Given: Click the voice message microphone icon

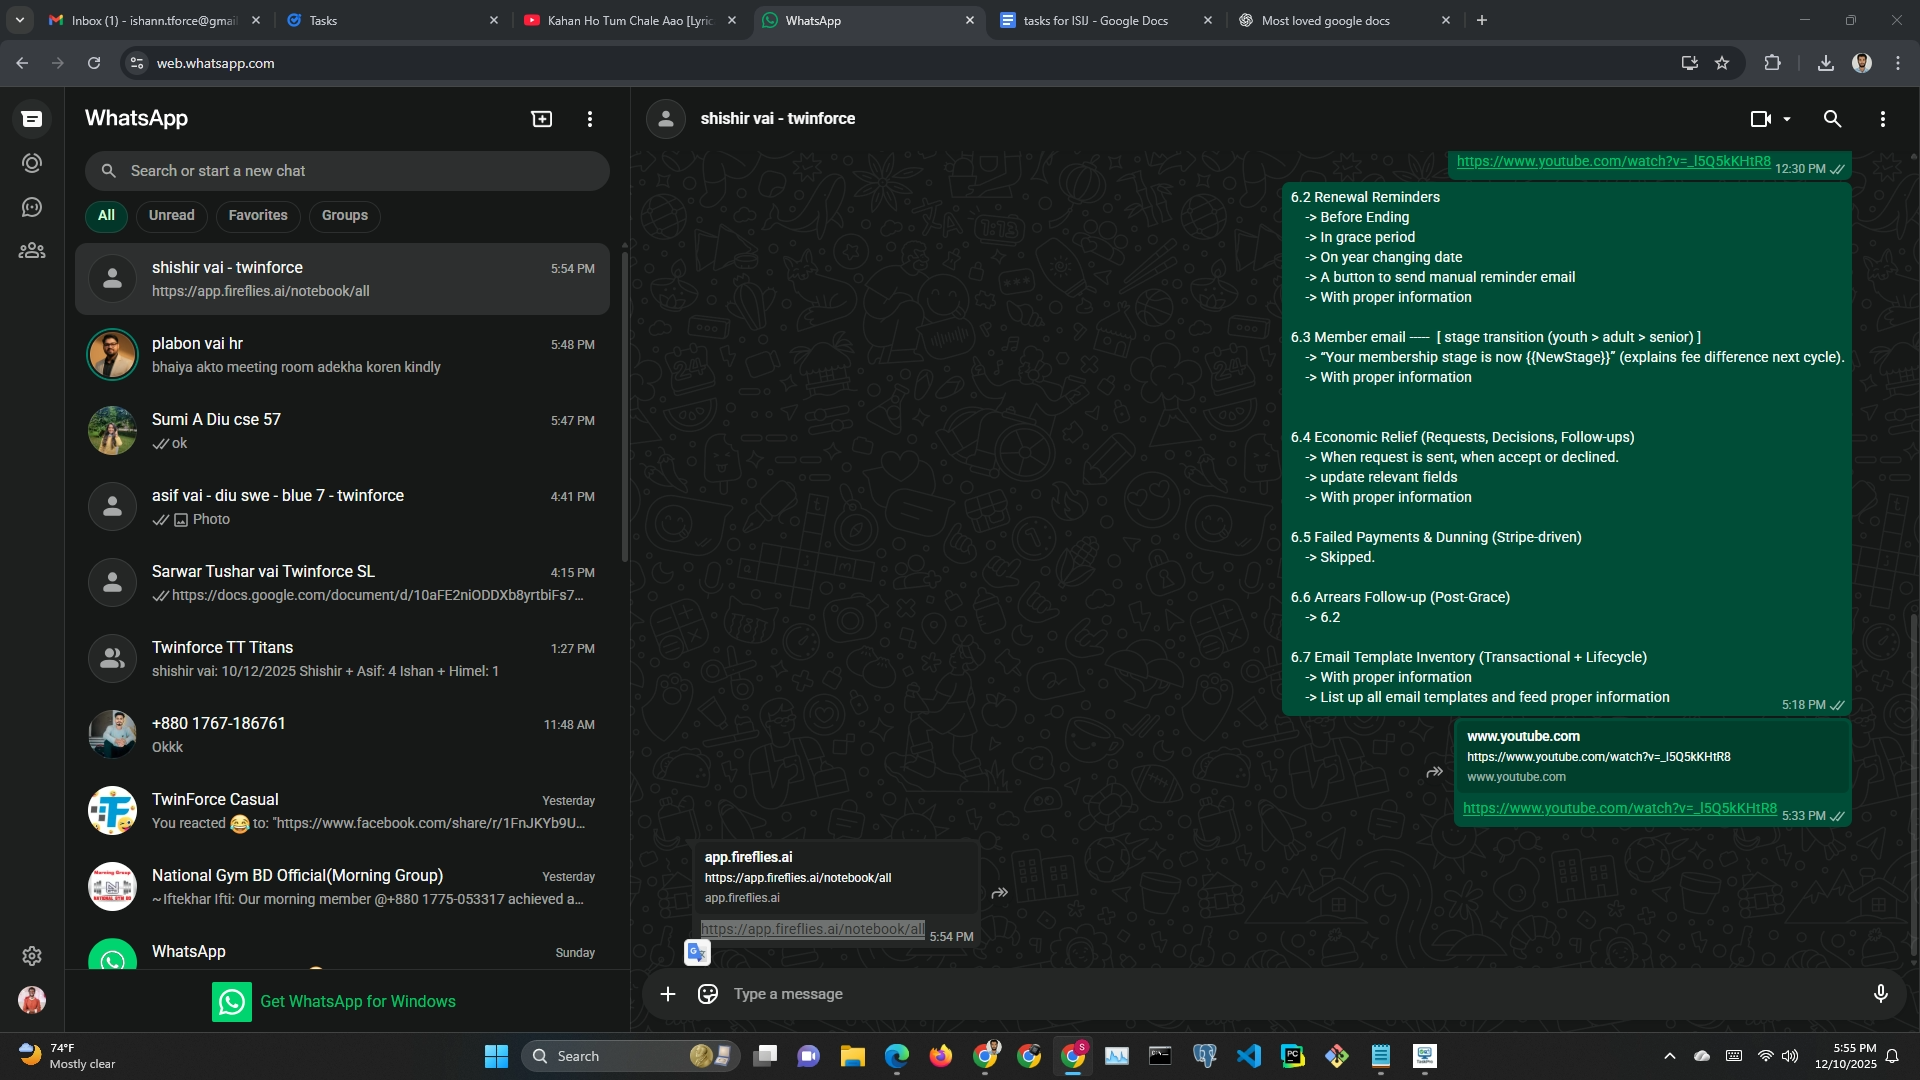Looking at the screenshot, I should pyautogui.click(x=1880, y=994).
